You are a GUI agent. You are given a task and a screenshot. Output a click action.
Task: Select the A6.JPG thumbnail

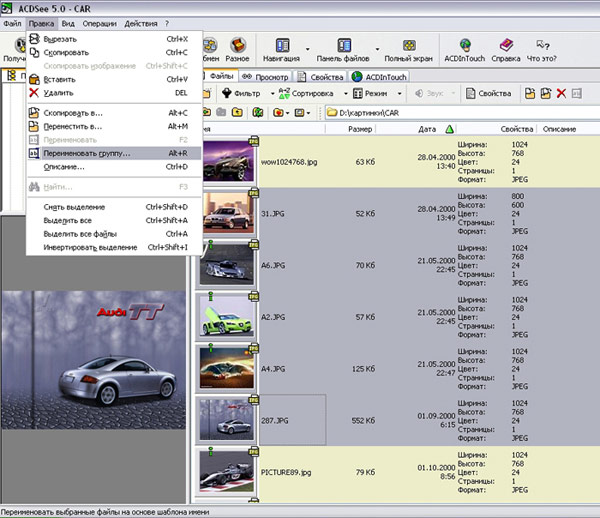227,265
